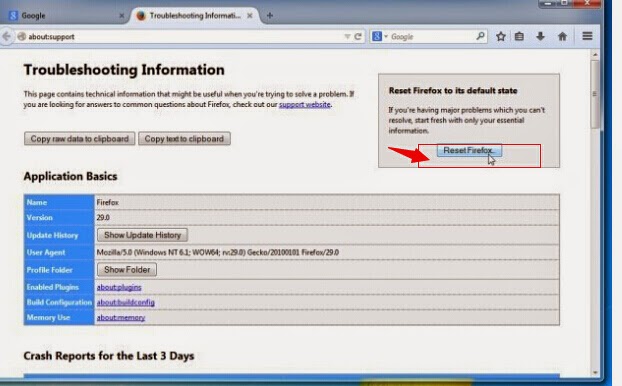This screenshot has height=386, width=622.
Task: Open the URL history dropdown arrow
Action: coord(347,36)
